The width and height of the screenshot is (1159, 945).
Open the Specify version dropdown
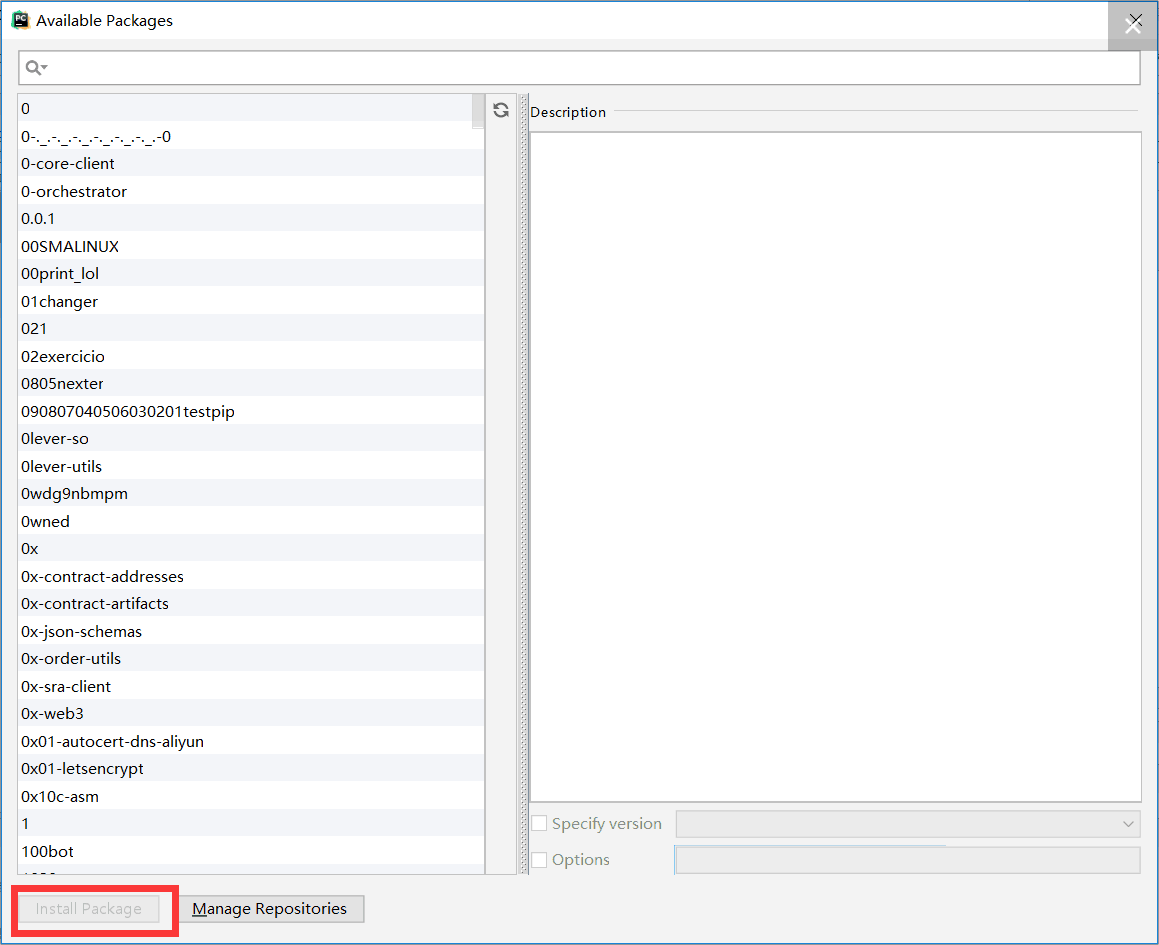(x=908, y=824)
